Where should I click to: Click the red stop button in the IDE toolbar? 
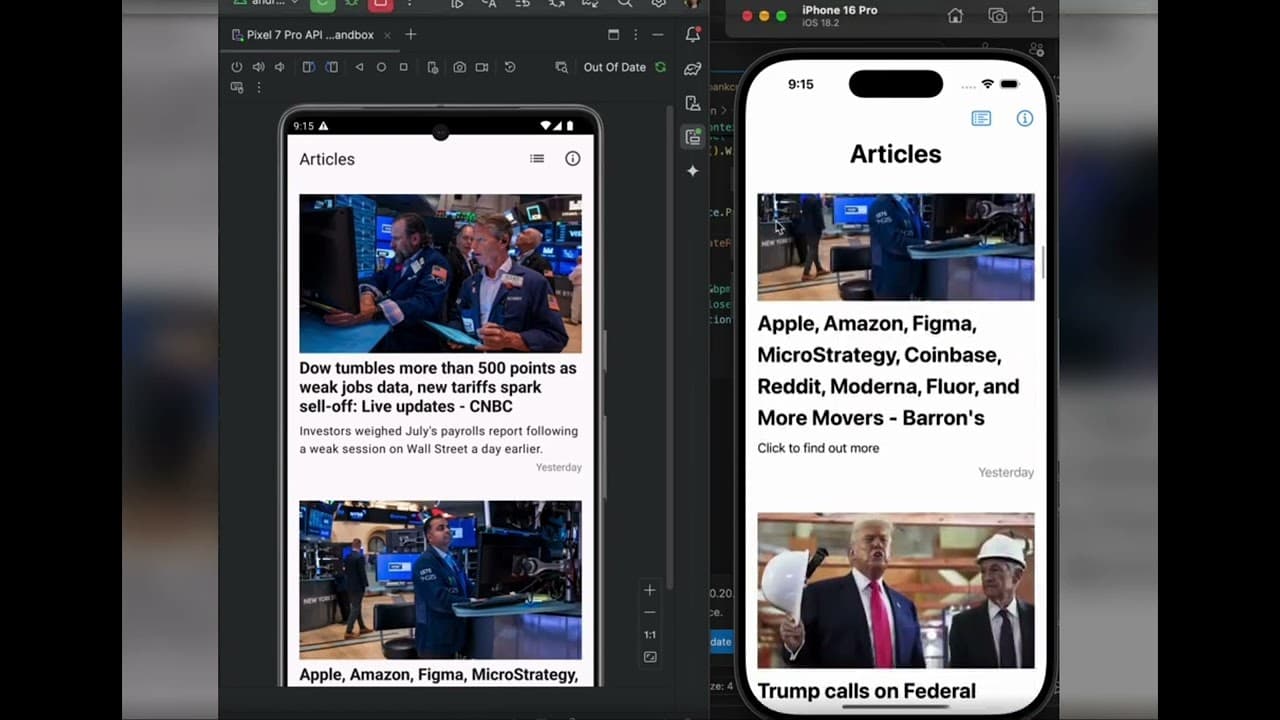coord(380,4)
